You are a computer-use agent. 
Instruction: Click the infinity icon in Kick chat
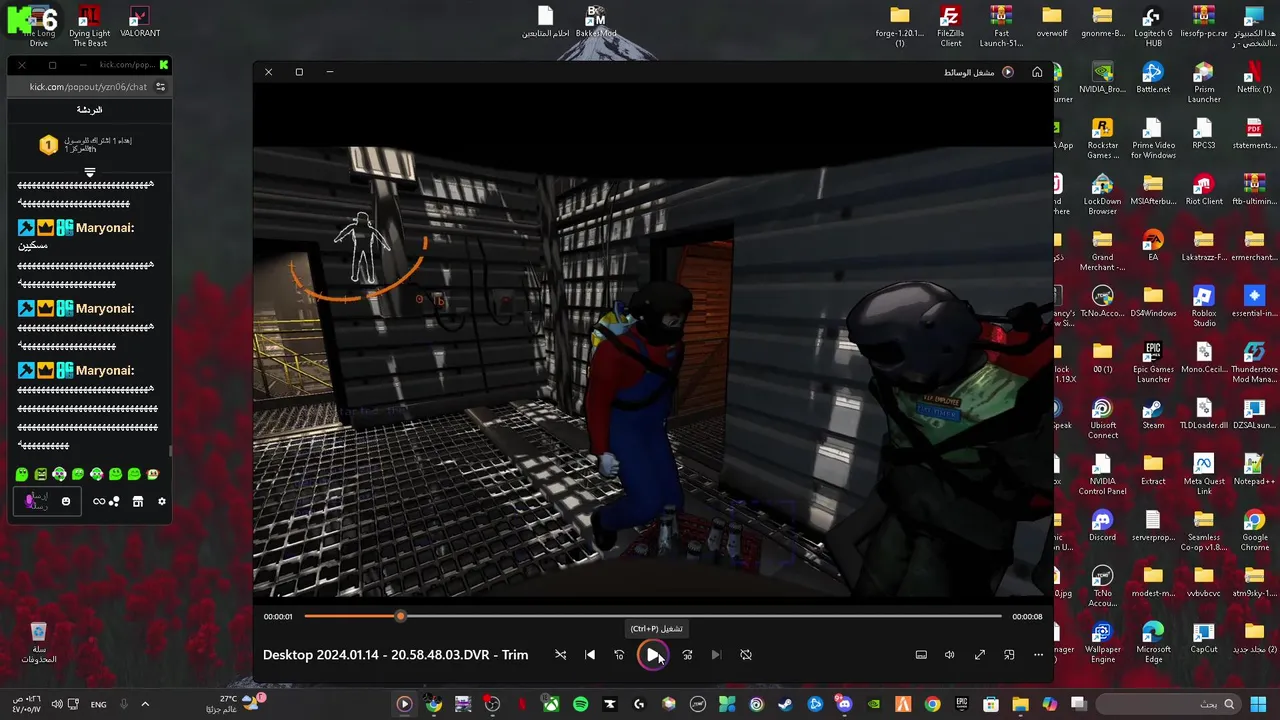[x=99, y=501]
